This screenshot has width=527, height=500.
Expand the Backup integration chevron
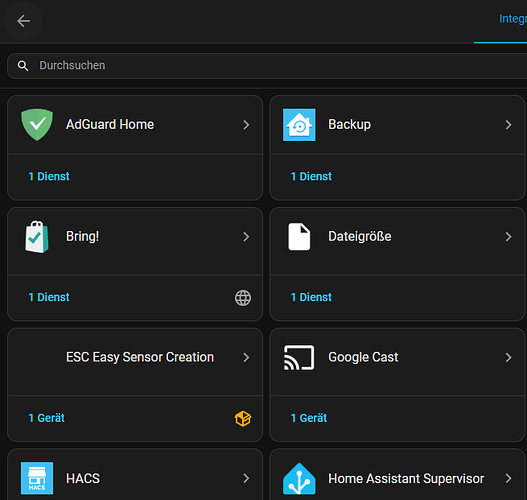click(x=509, y=125)
